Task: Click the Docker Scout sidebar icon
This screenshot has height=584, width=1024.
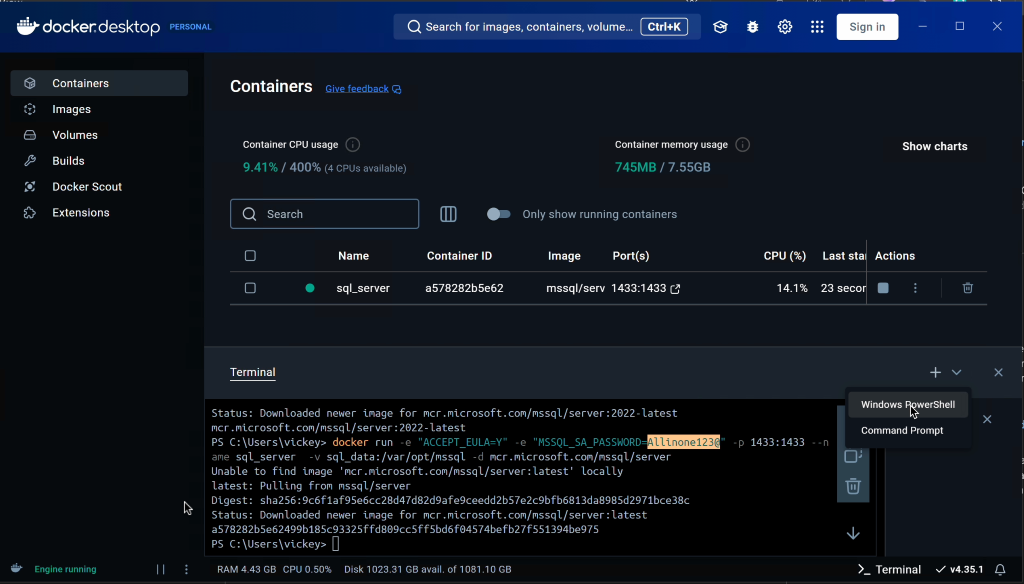Action: tap(29, 187)
